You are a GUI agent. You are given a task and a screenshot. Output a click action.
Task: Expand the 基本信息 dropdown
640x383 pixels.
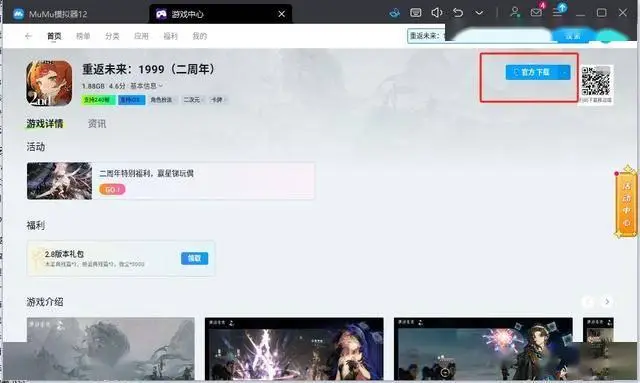pyautogui.click(x=146, y=86)
